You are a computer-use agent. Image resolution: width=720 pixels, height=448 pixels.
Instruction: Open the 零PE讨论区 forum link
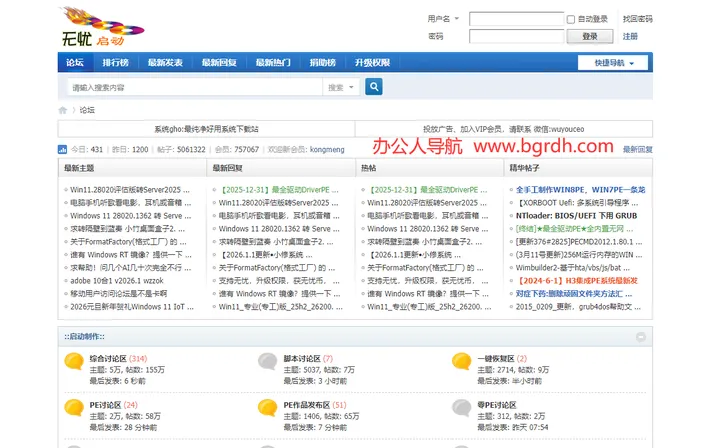coord(497,405)
